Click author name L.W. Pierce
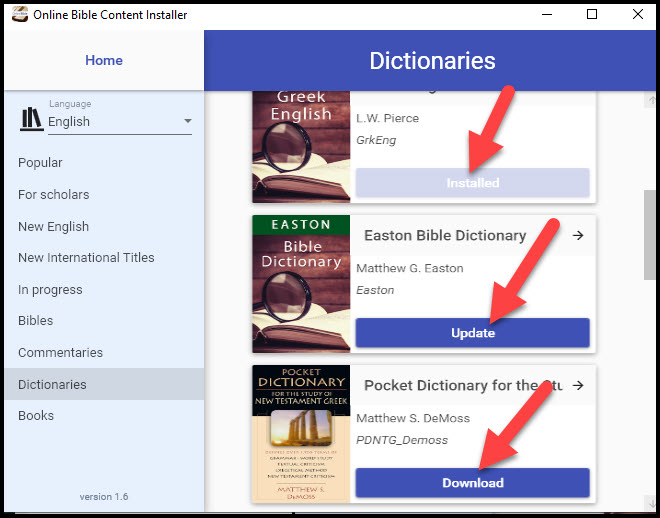 387,118
